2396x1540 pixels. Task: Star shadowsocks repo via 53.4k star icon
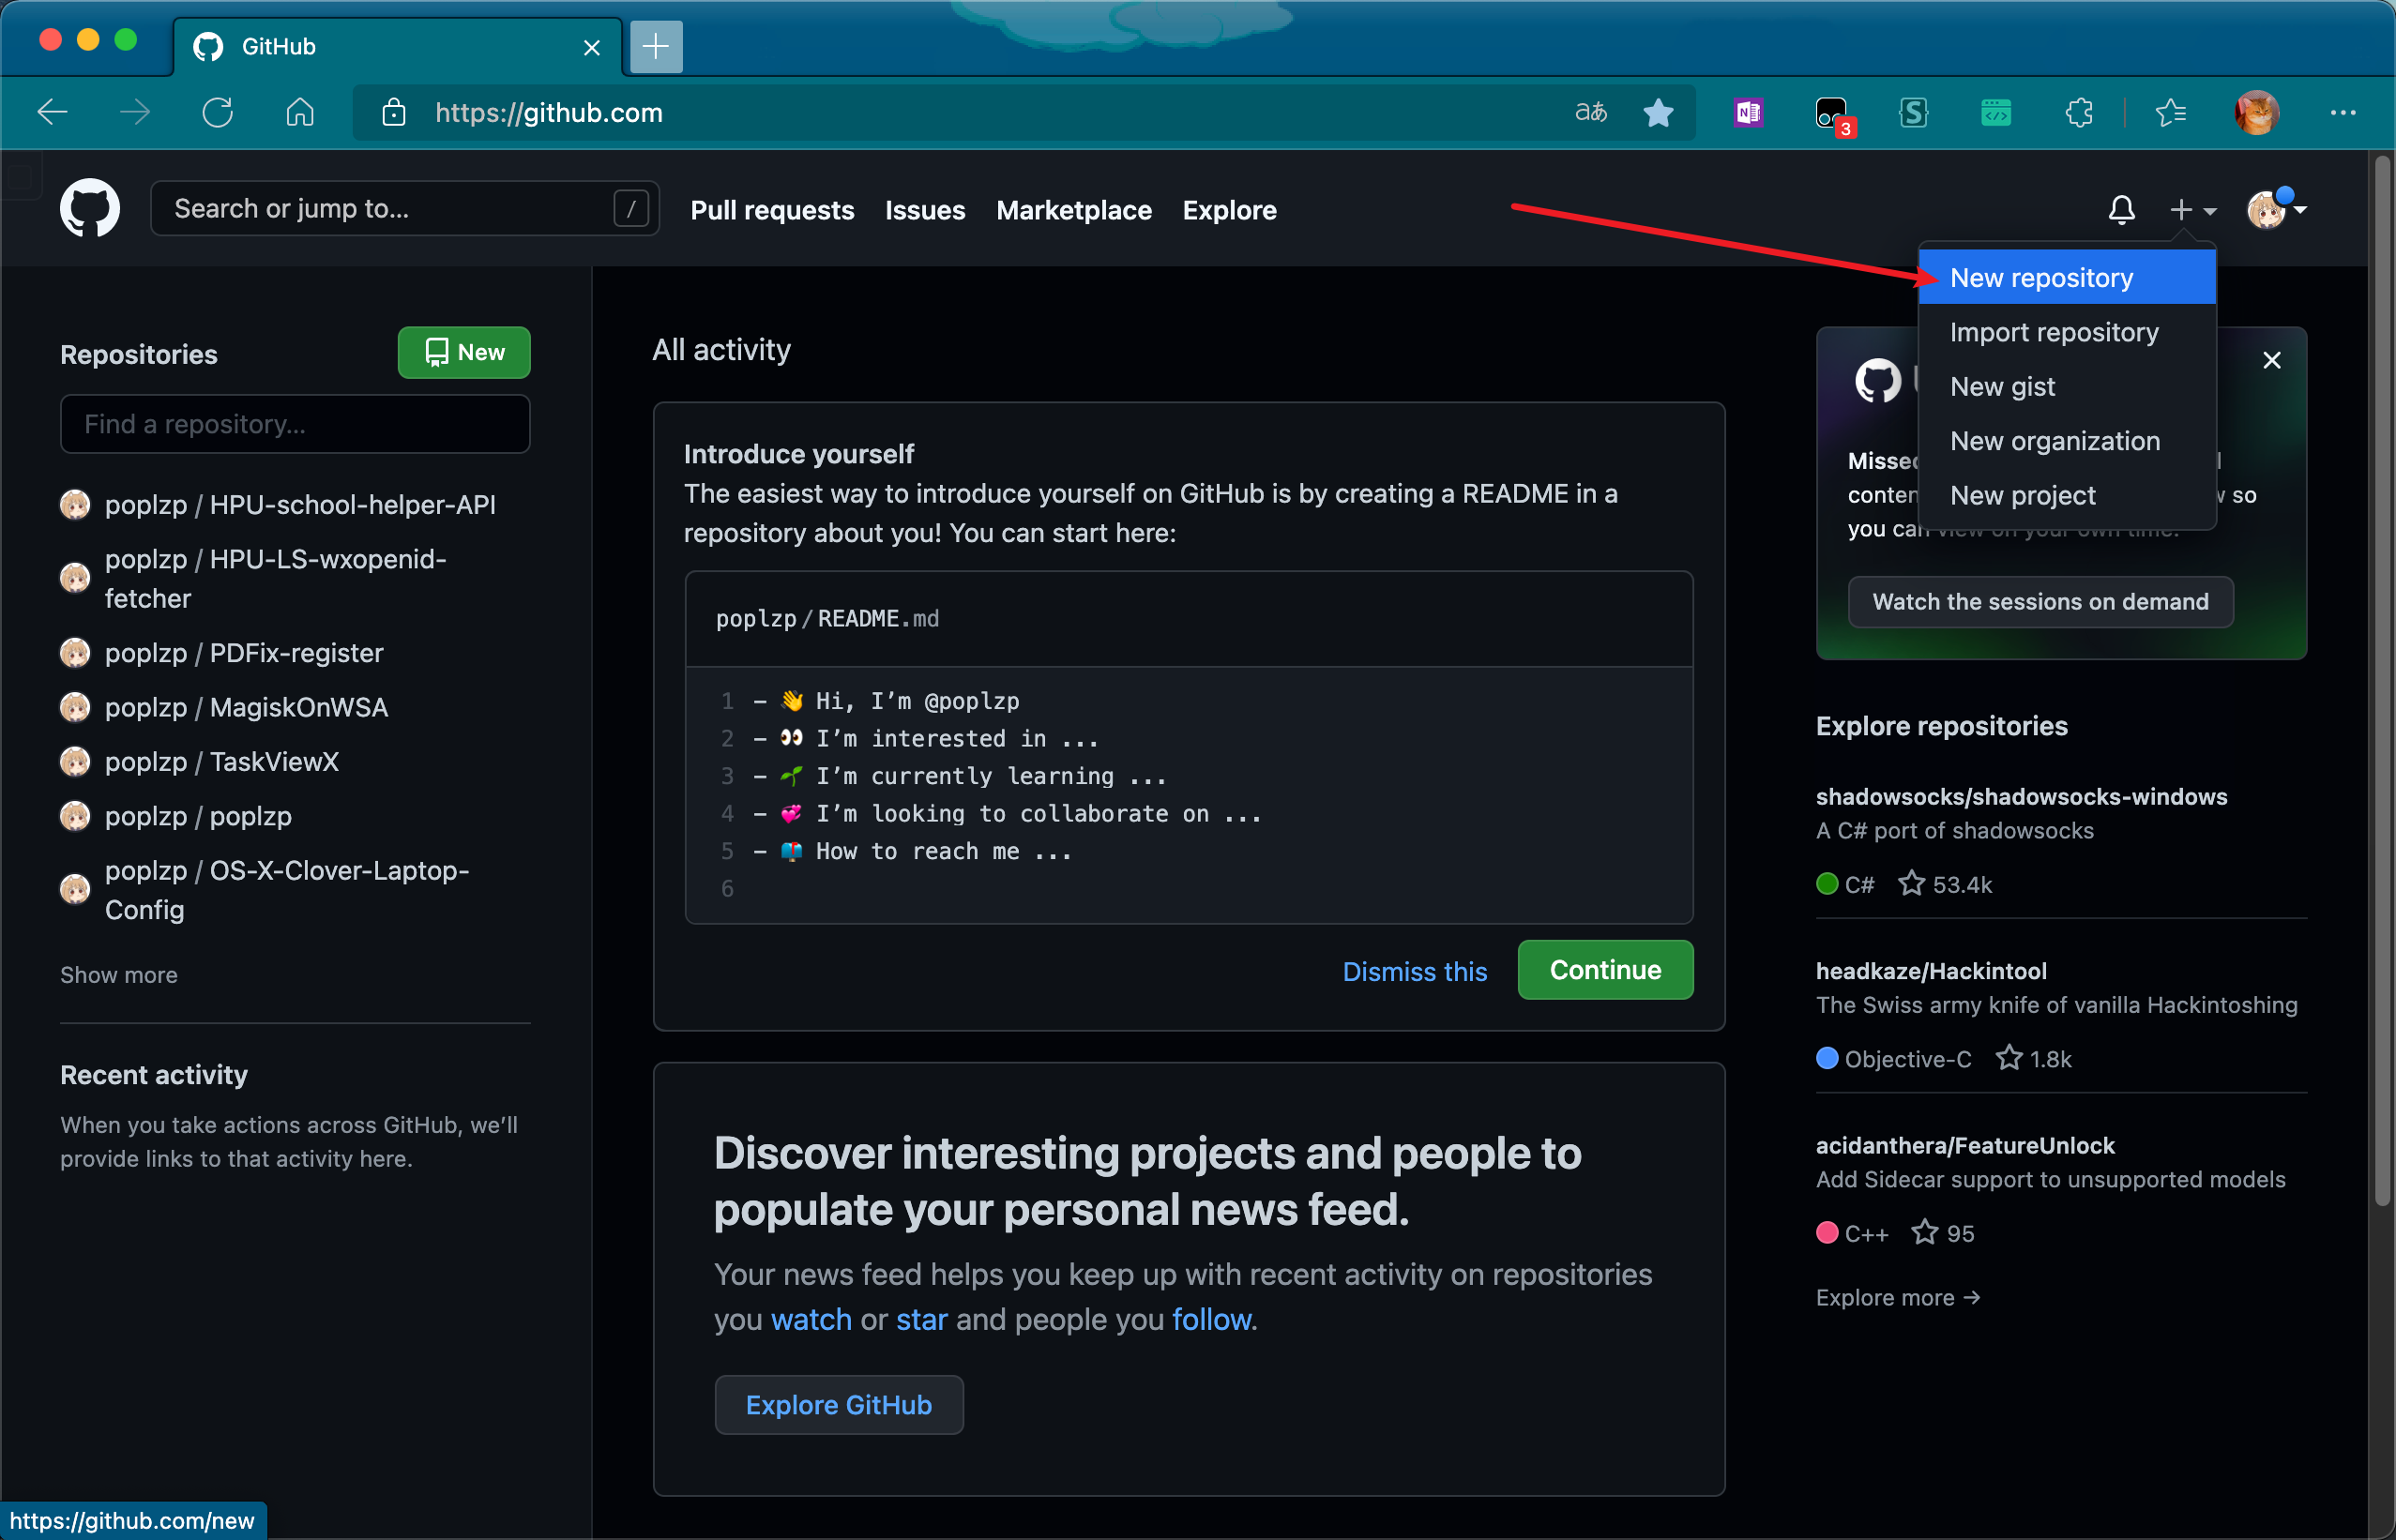[x=1911, y=884]
